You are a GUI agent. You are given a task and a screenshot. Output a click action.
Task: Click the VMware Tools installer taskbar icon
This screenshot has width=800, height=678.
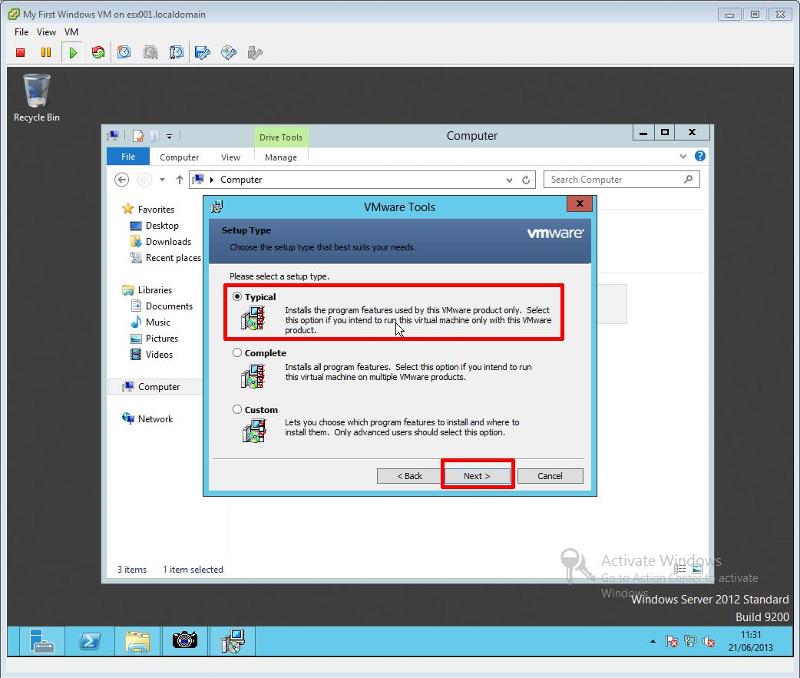tap(233, 641)
